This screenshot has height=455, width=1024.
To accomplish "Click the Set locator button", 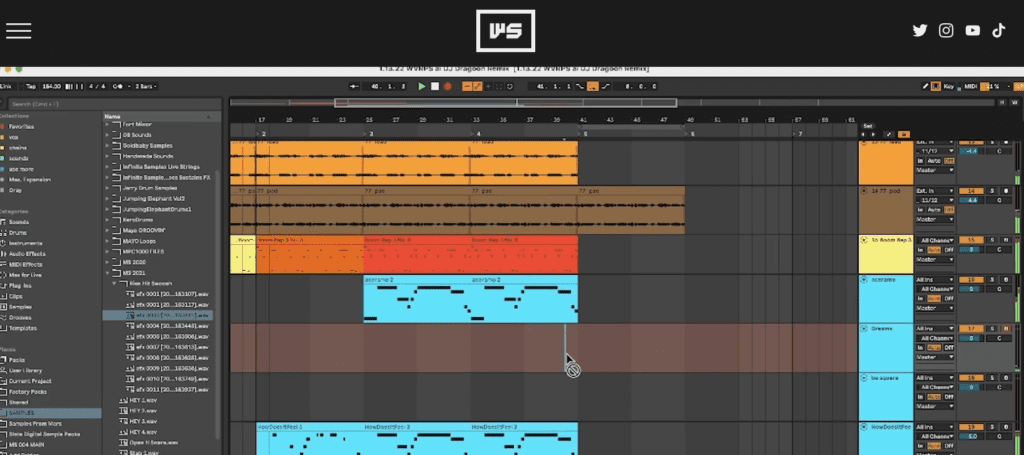I will tap(868, 126).
